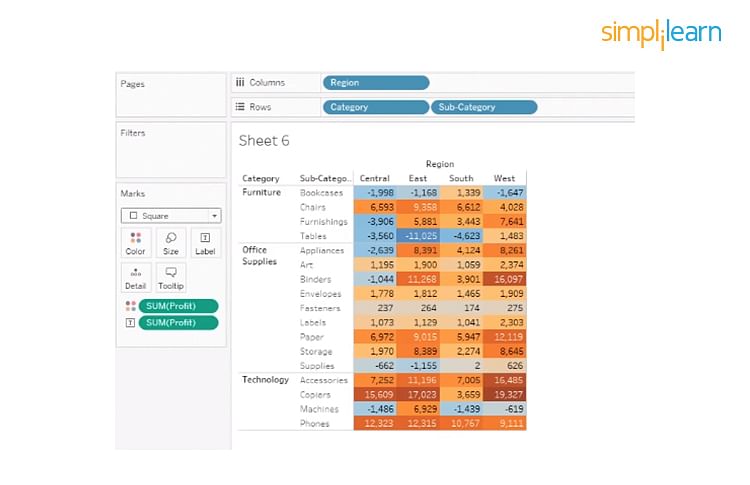Click the Simplilearn logo
The image size is (750, 485).
[660, 32]
